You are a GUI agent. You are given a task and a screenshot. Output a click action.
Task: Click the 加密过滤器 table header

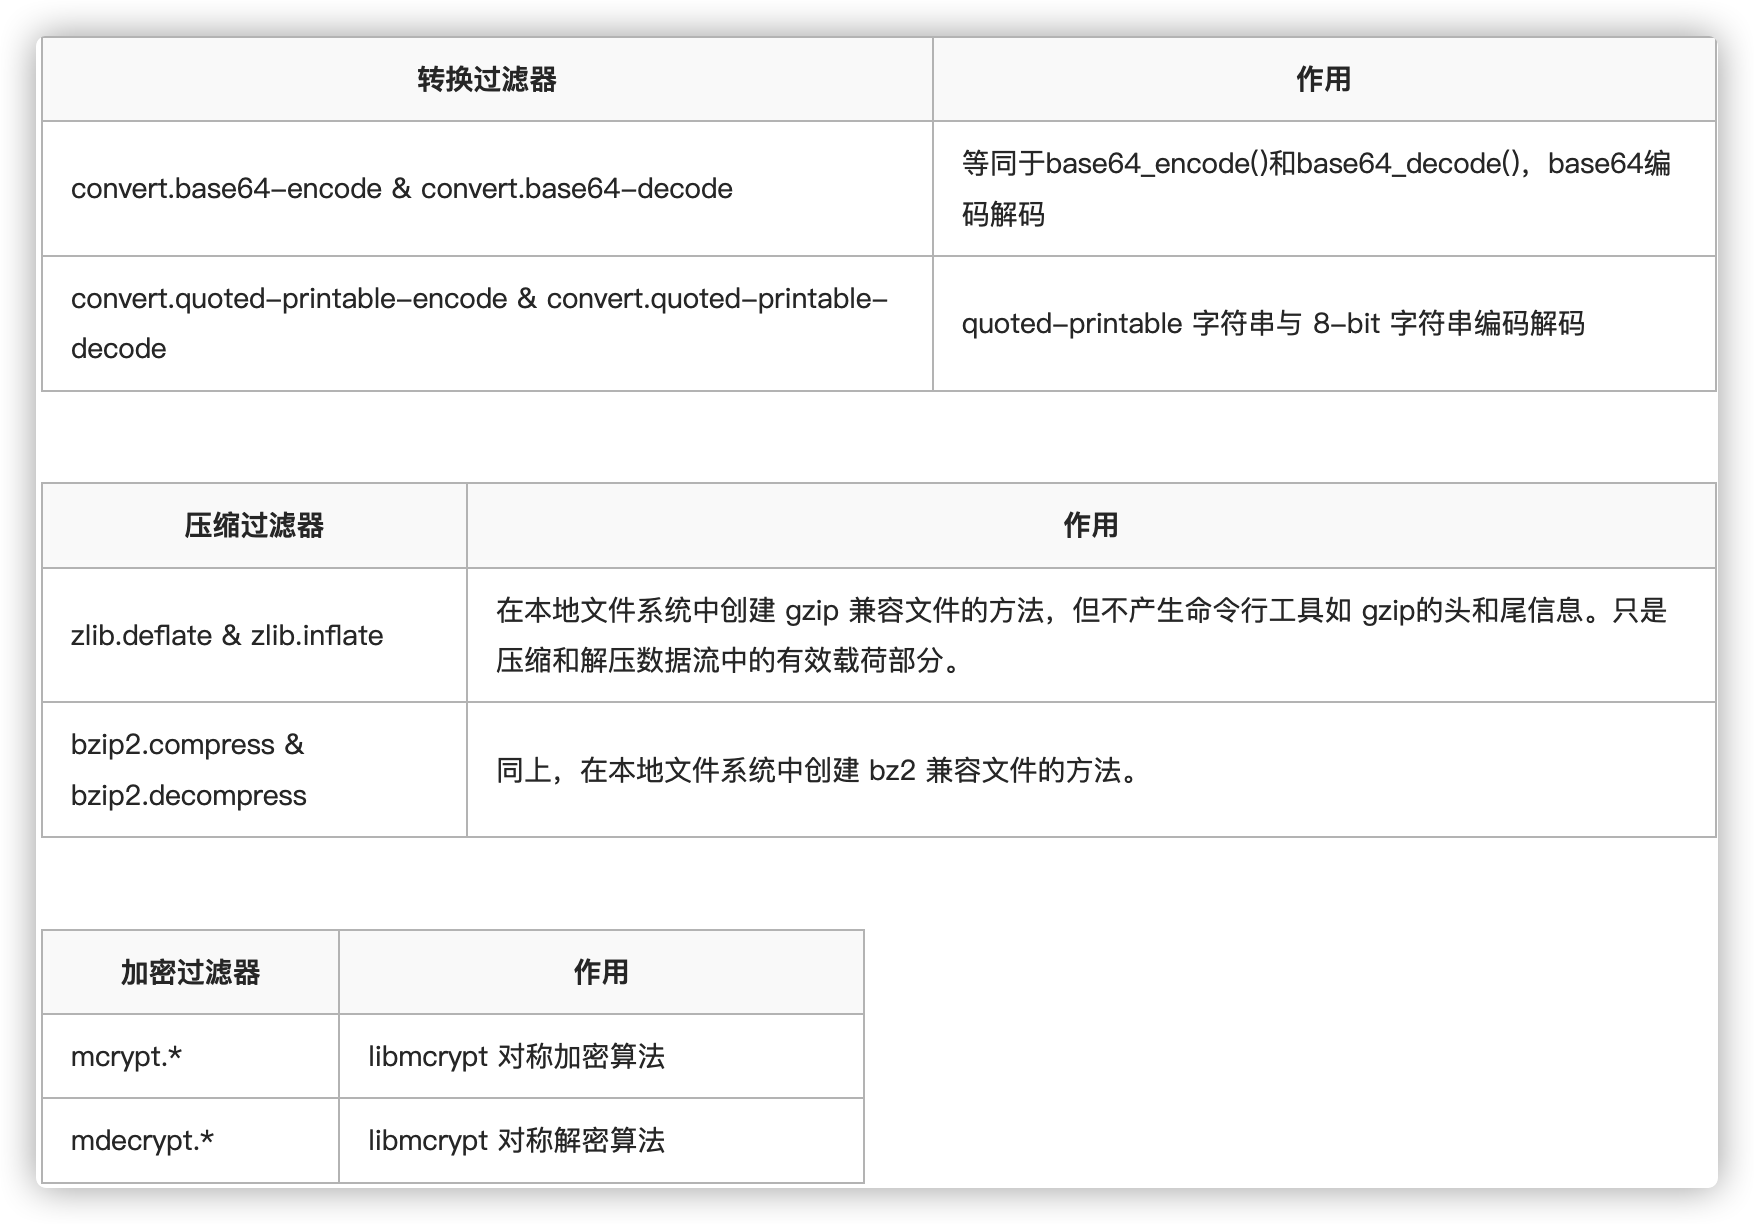(190, 972)
